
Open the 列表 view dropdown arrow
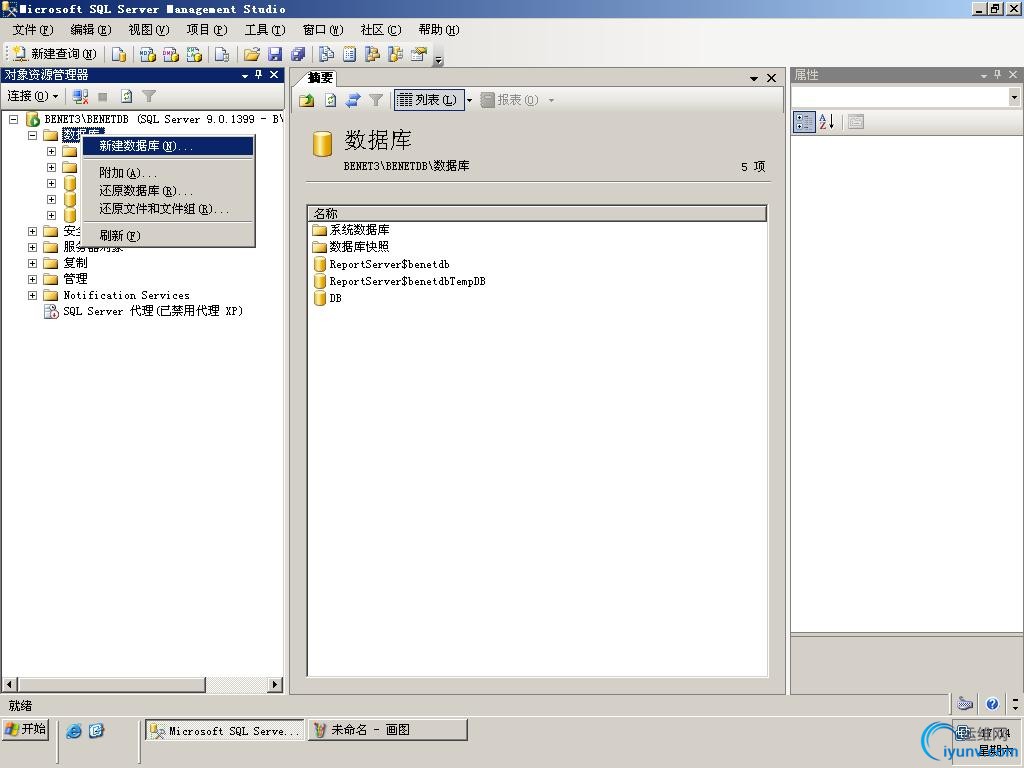click(x=469, y=100)
